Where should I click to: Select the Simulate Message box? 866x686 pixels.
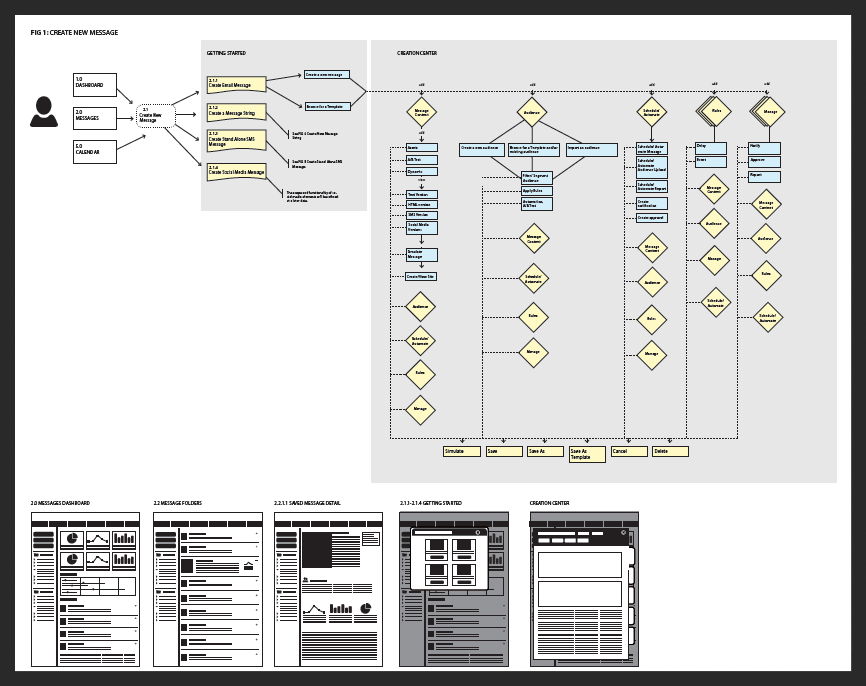click(422, 255)
